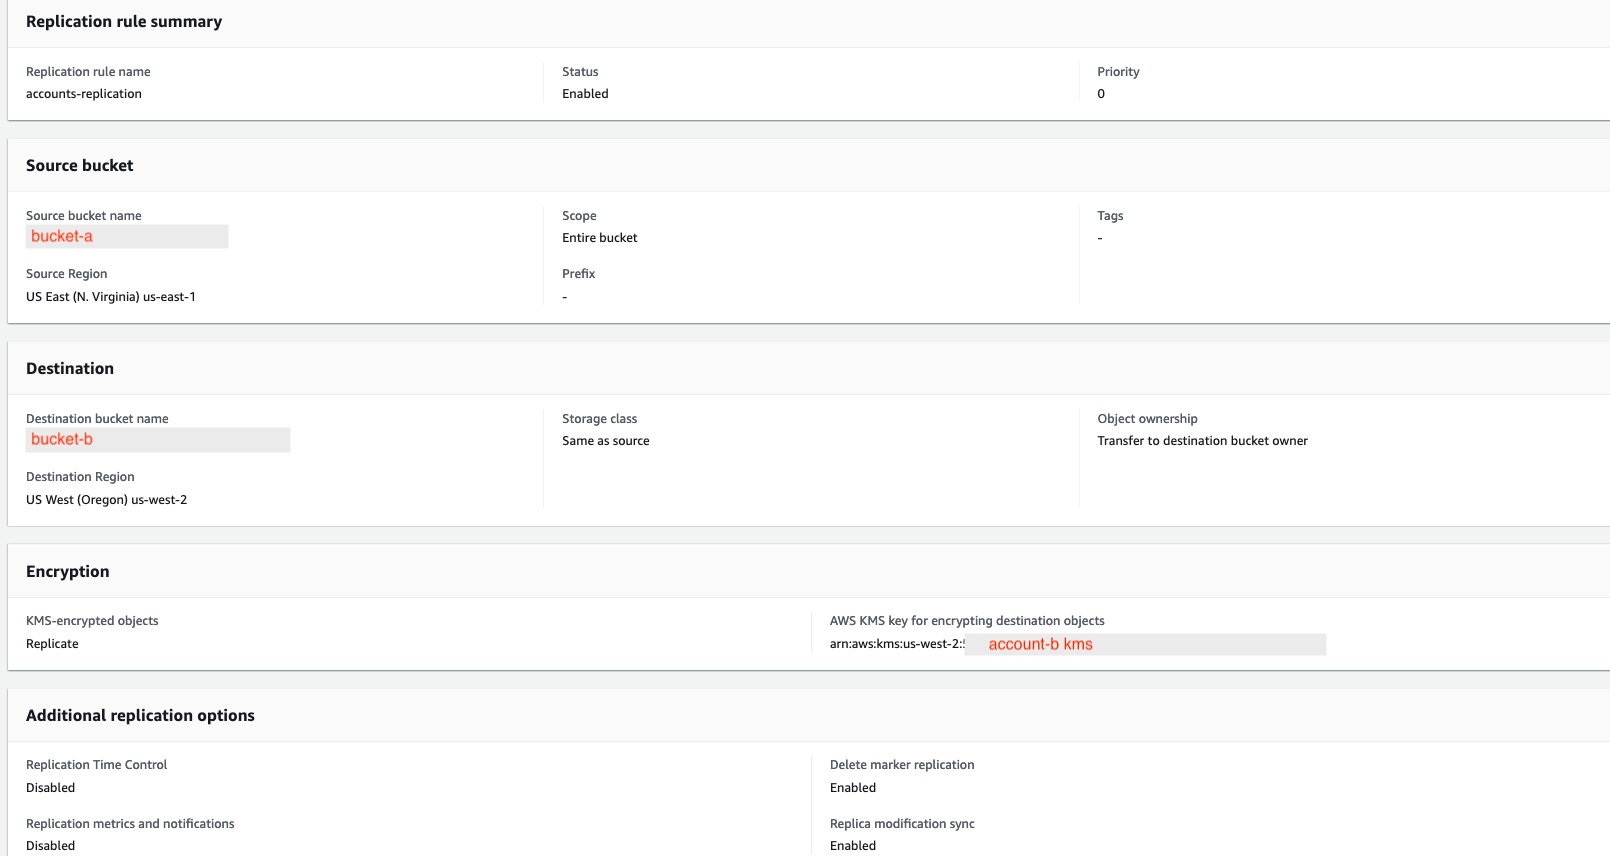Click Additional replication options heading
Image resolution: width=1610 pixels, height=856 pixels.
click(140, 715)
